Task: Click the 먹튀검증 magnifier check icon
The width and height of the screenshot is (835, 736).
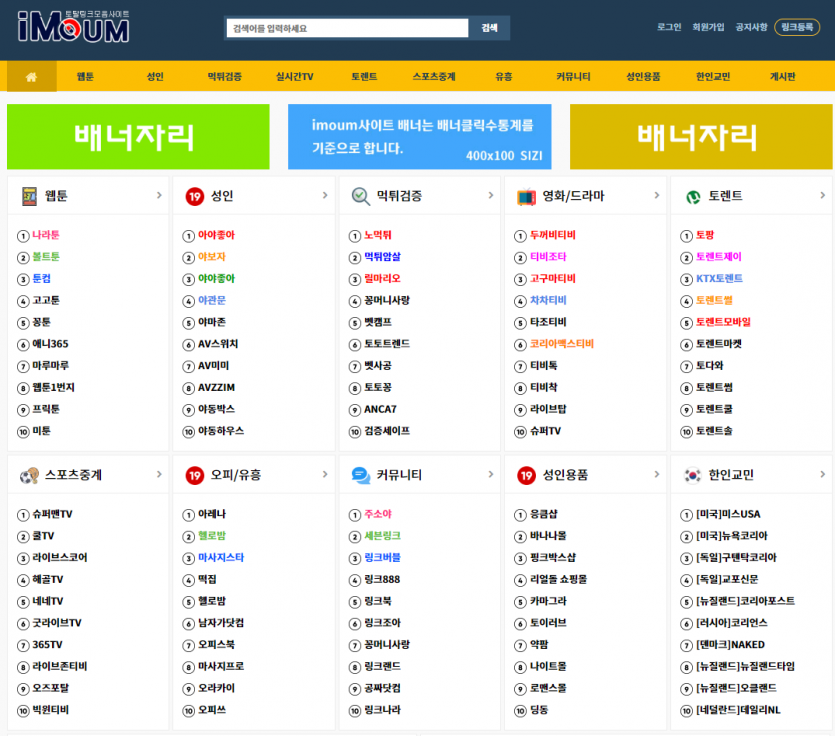Action: [360, 196]
